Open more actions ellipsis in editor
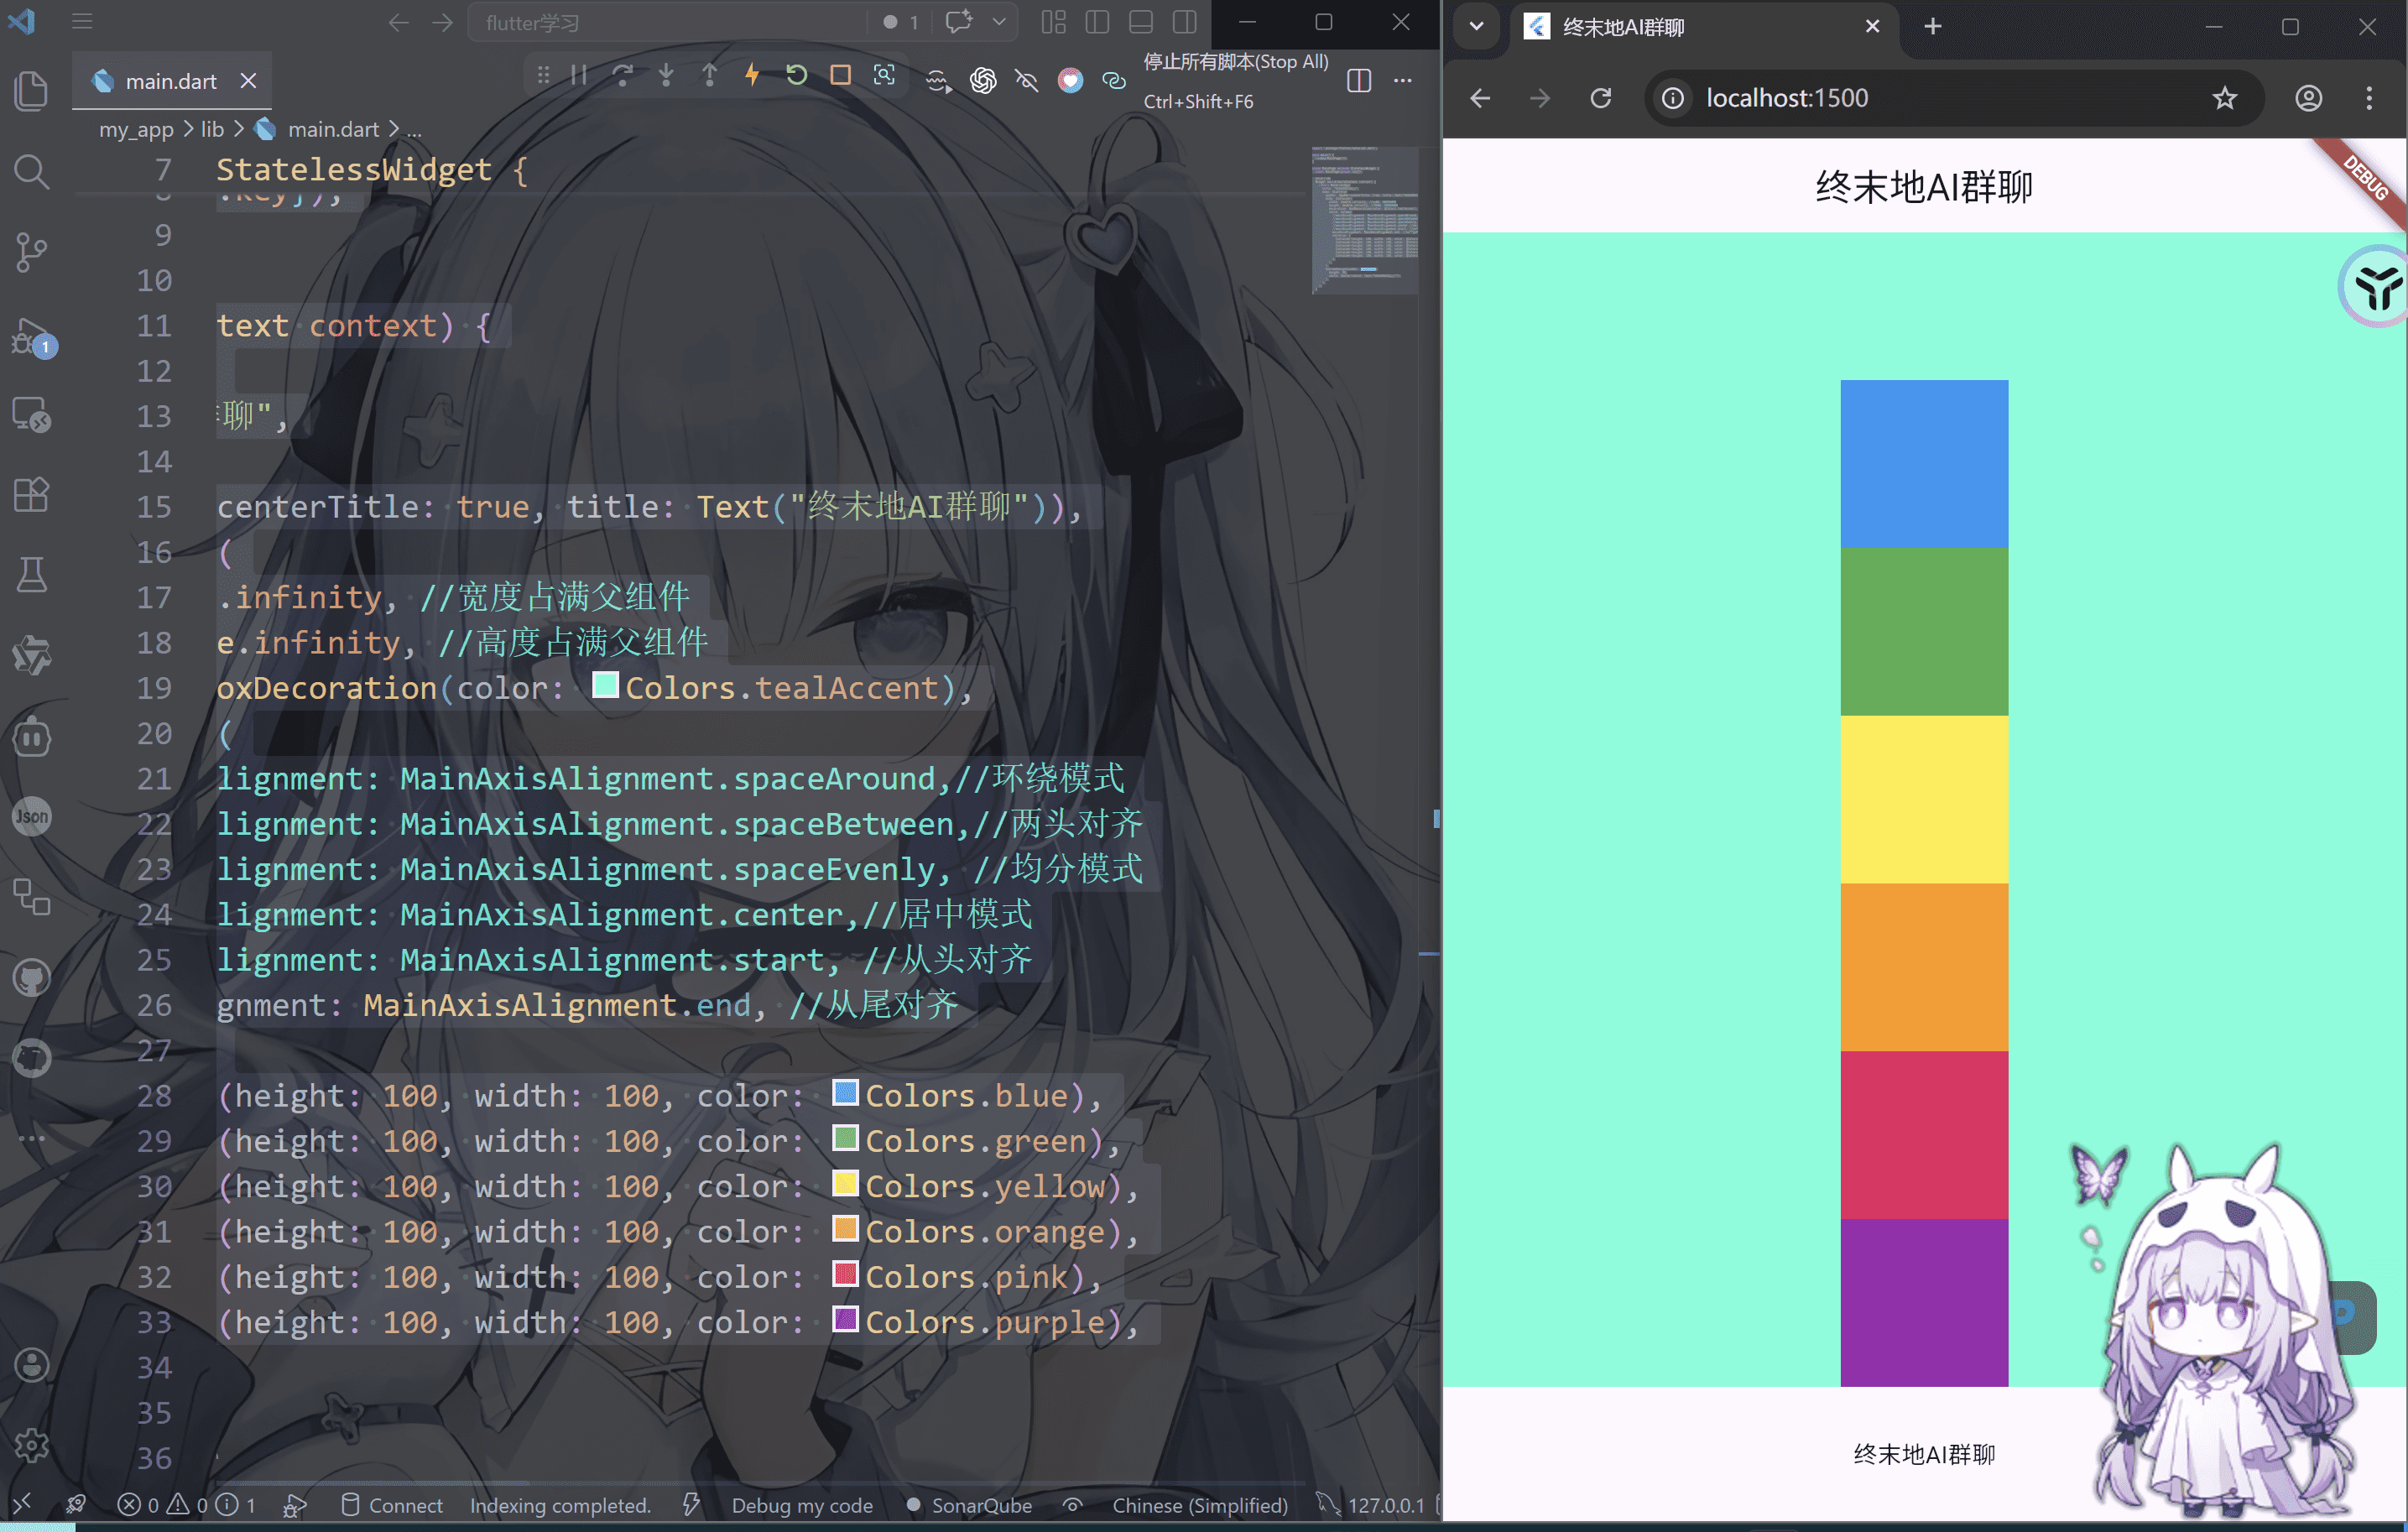 [x=1403, y=81]
